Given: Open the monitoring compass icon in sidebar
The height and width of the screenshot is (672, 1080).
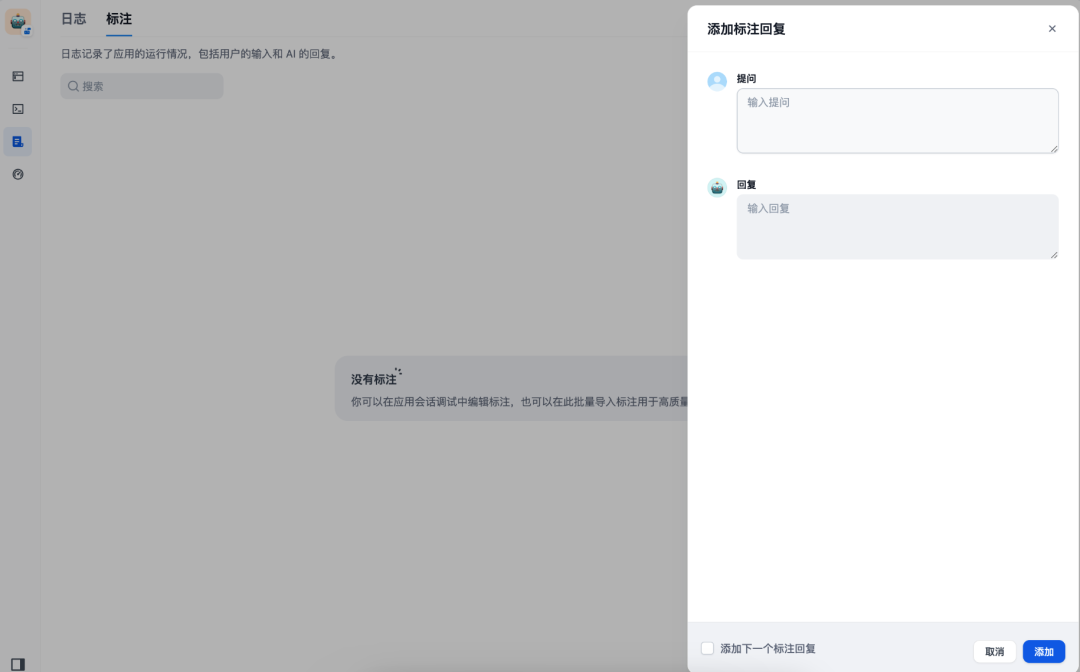Looking at the screenshot, I should pyautogui.click(x=17, y=174).
